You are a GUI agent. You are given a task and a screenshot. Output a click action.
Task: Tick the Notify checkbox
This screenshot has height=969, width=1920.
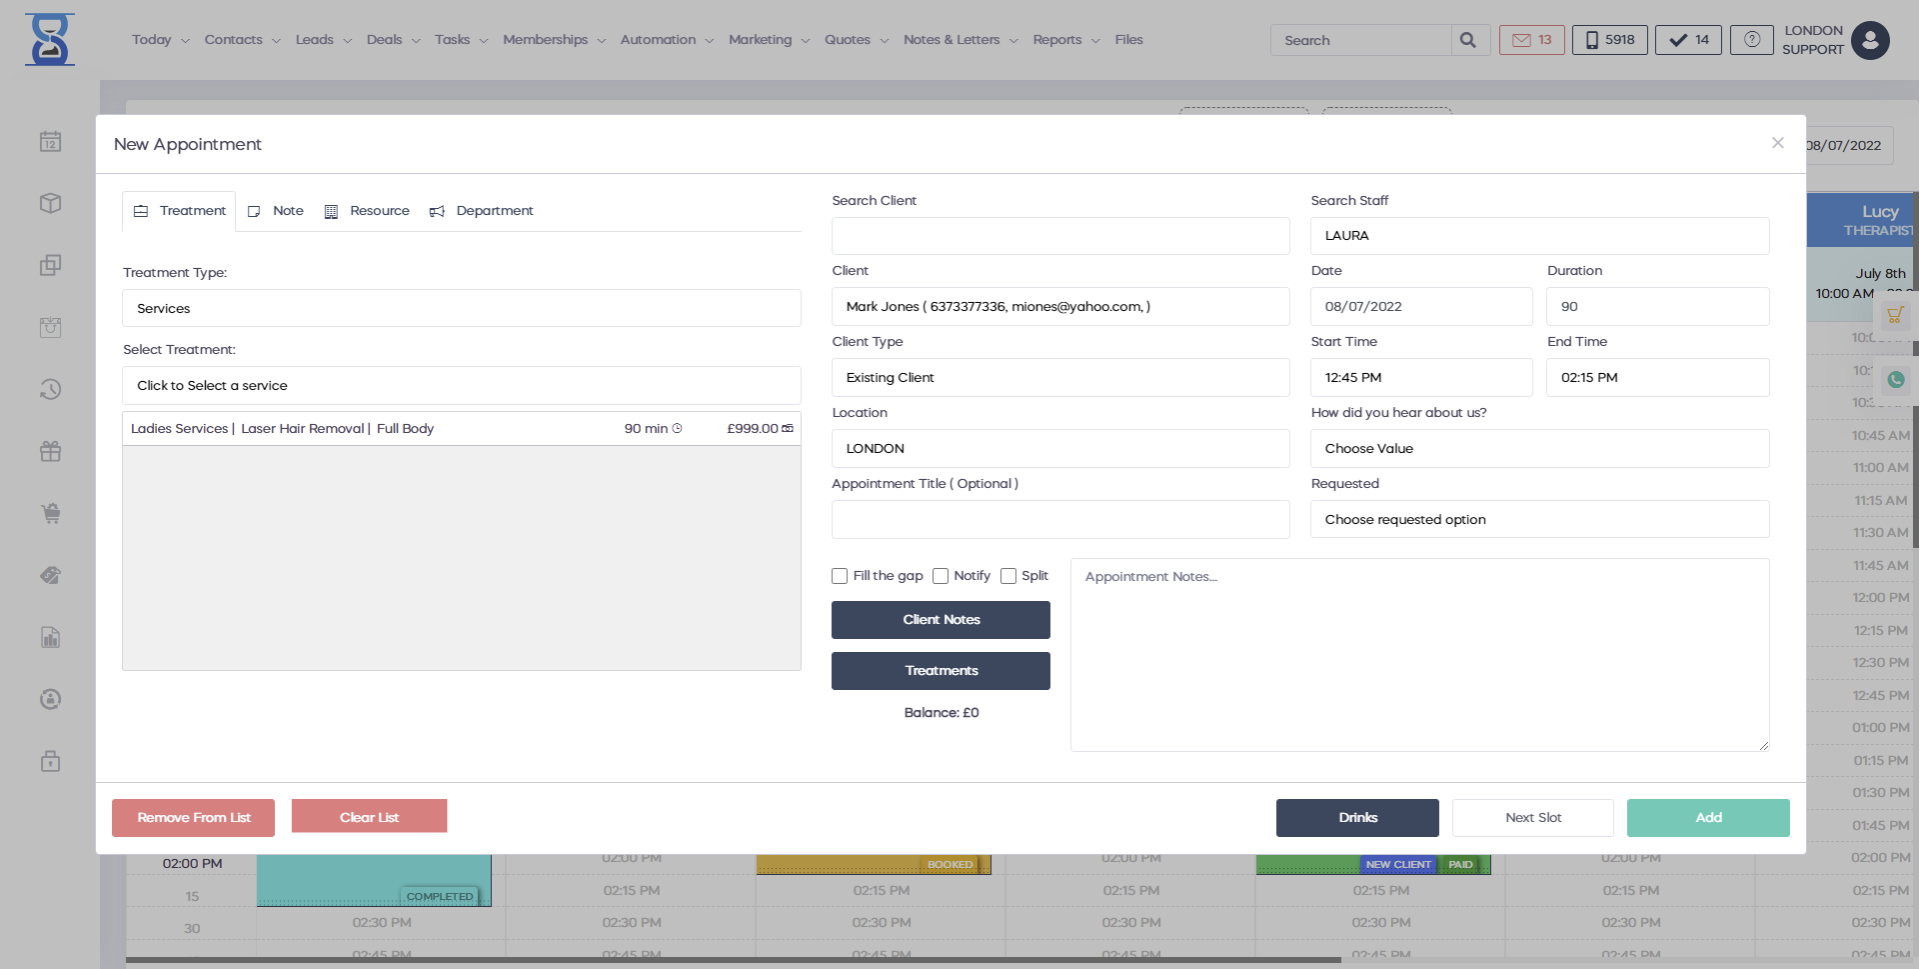tap(940, 576)
